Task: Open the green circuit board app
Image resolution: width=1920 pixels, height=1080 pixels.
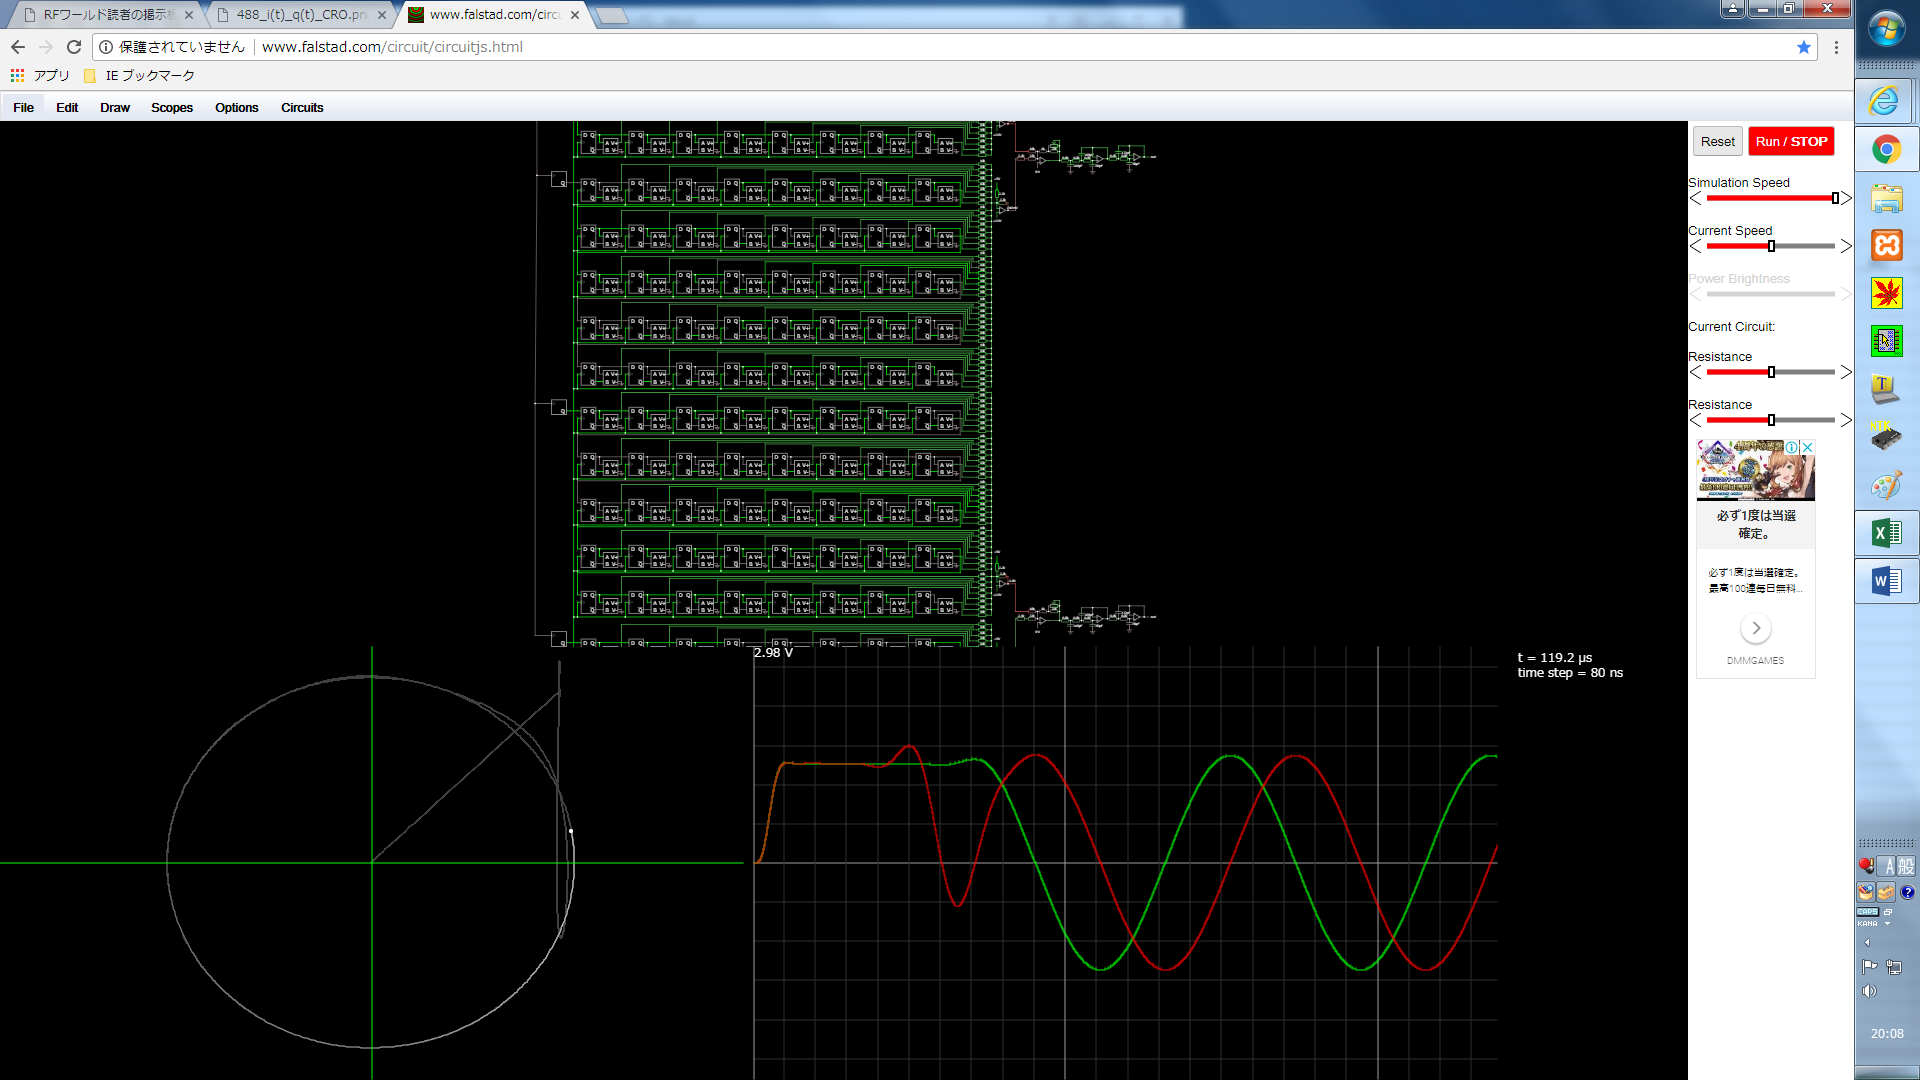Action: [x=1887, y=341]
